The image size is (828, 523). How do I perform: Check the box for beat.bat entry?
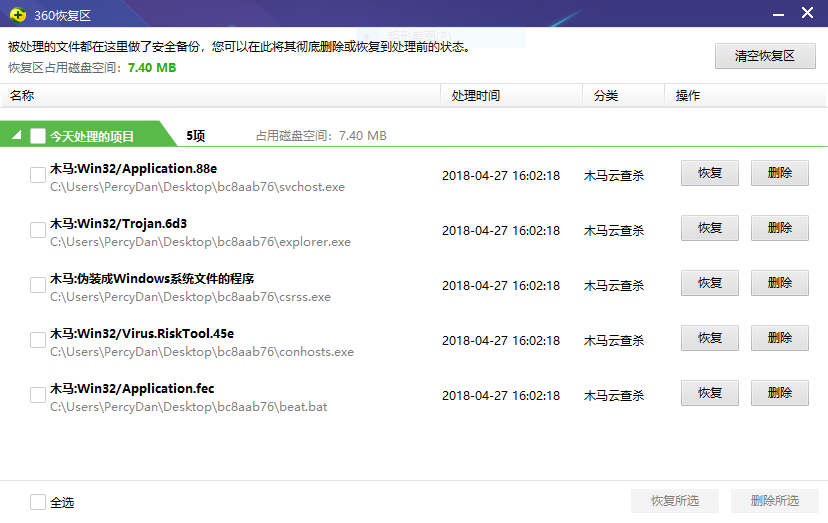pyautogui.click(x=37, y=395)
